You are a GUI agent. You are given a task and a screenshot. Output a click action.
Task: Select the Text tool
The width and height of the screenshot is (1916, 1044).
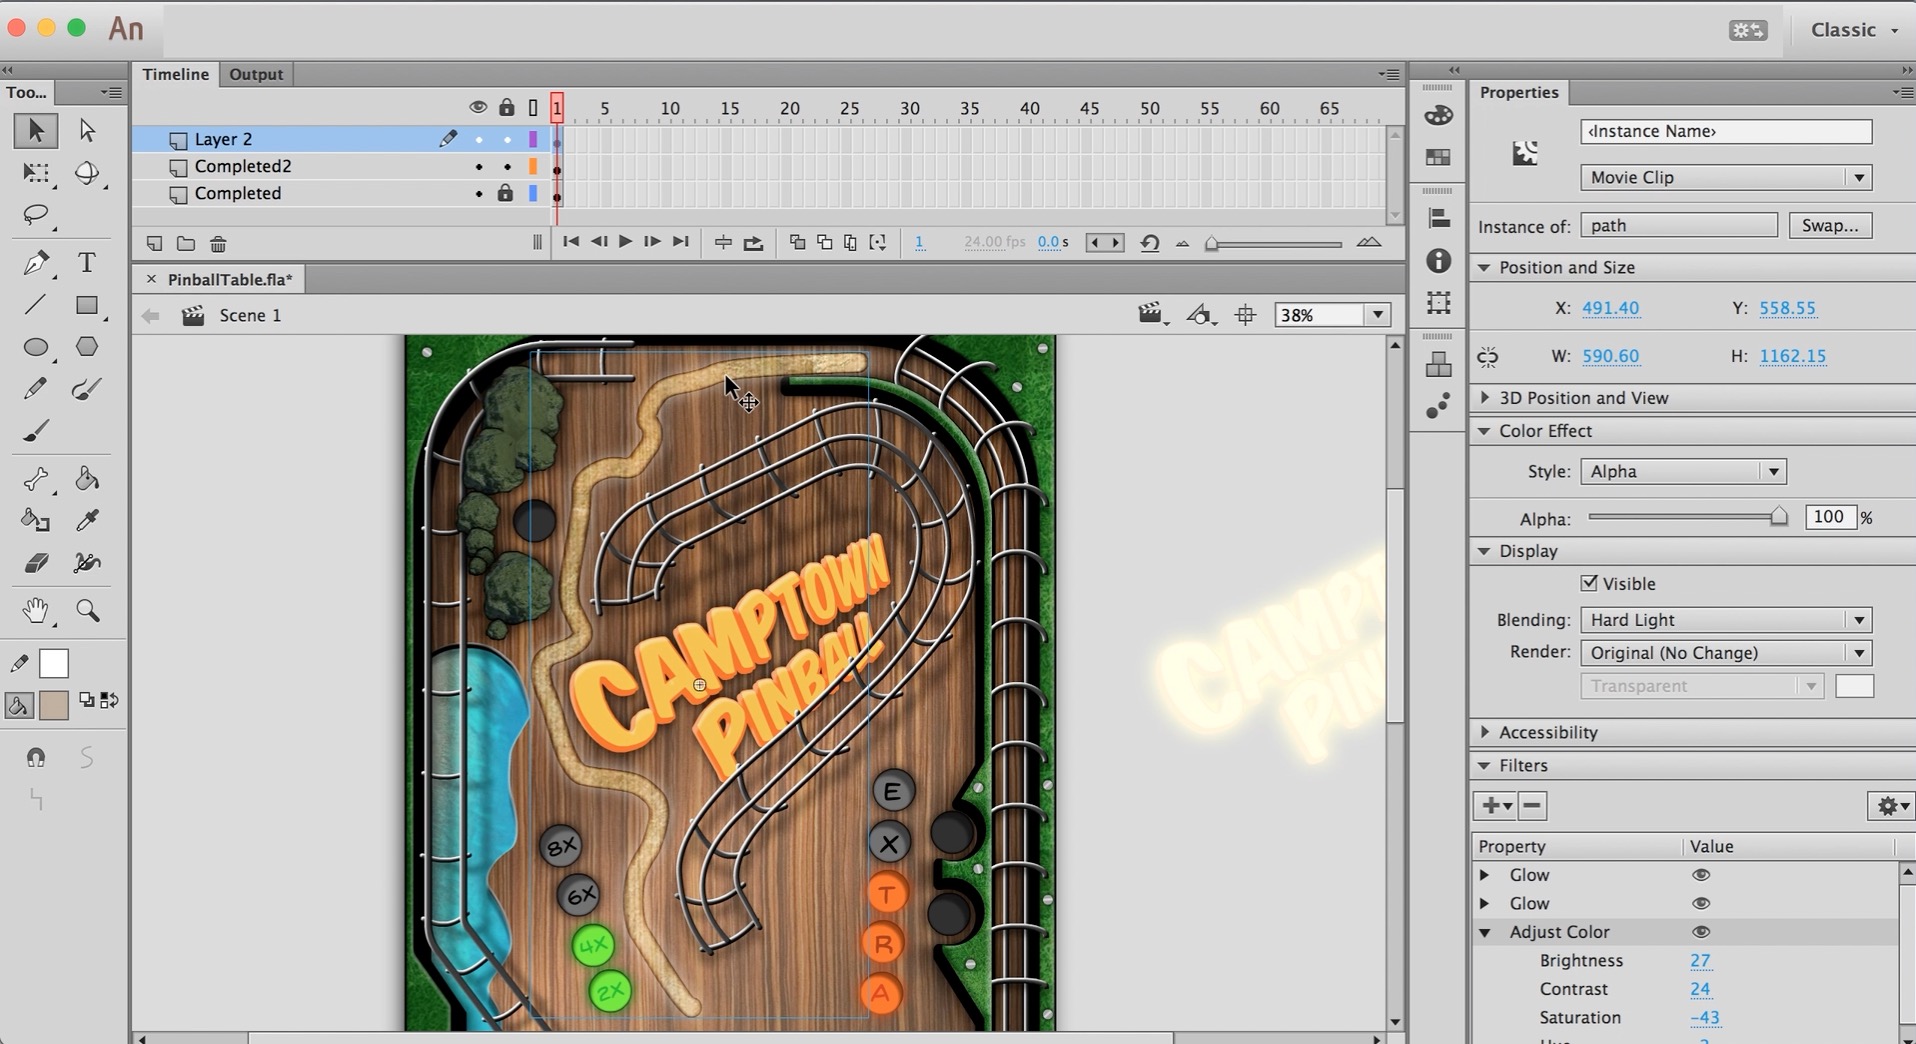pyautogui.click(x=87, y=263)
